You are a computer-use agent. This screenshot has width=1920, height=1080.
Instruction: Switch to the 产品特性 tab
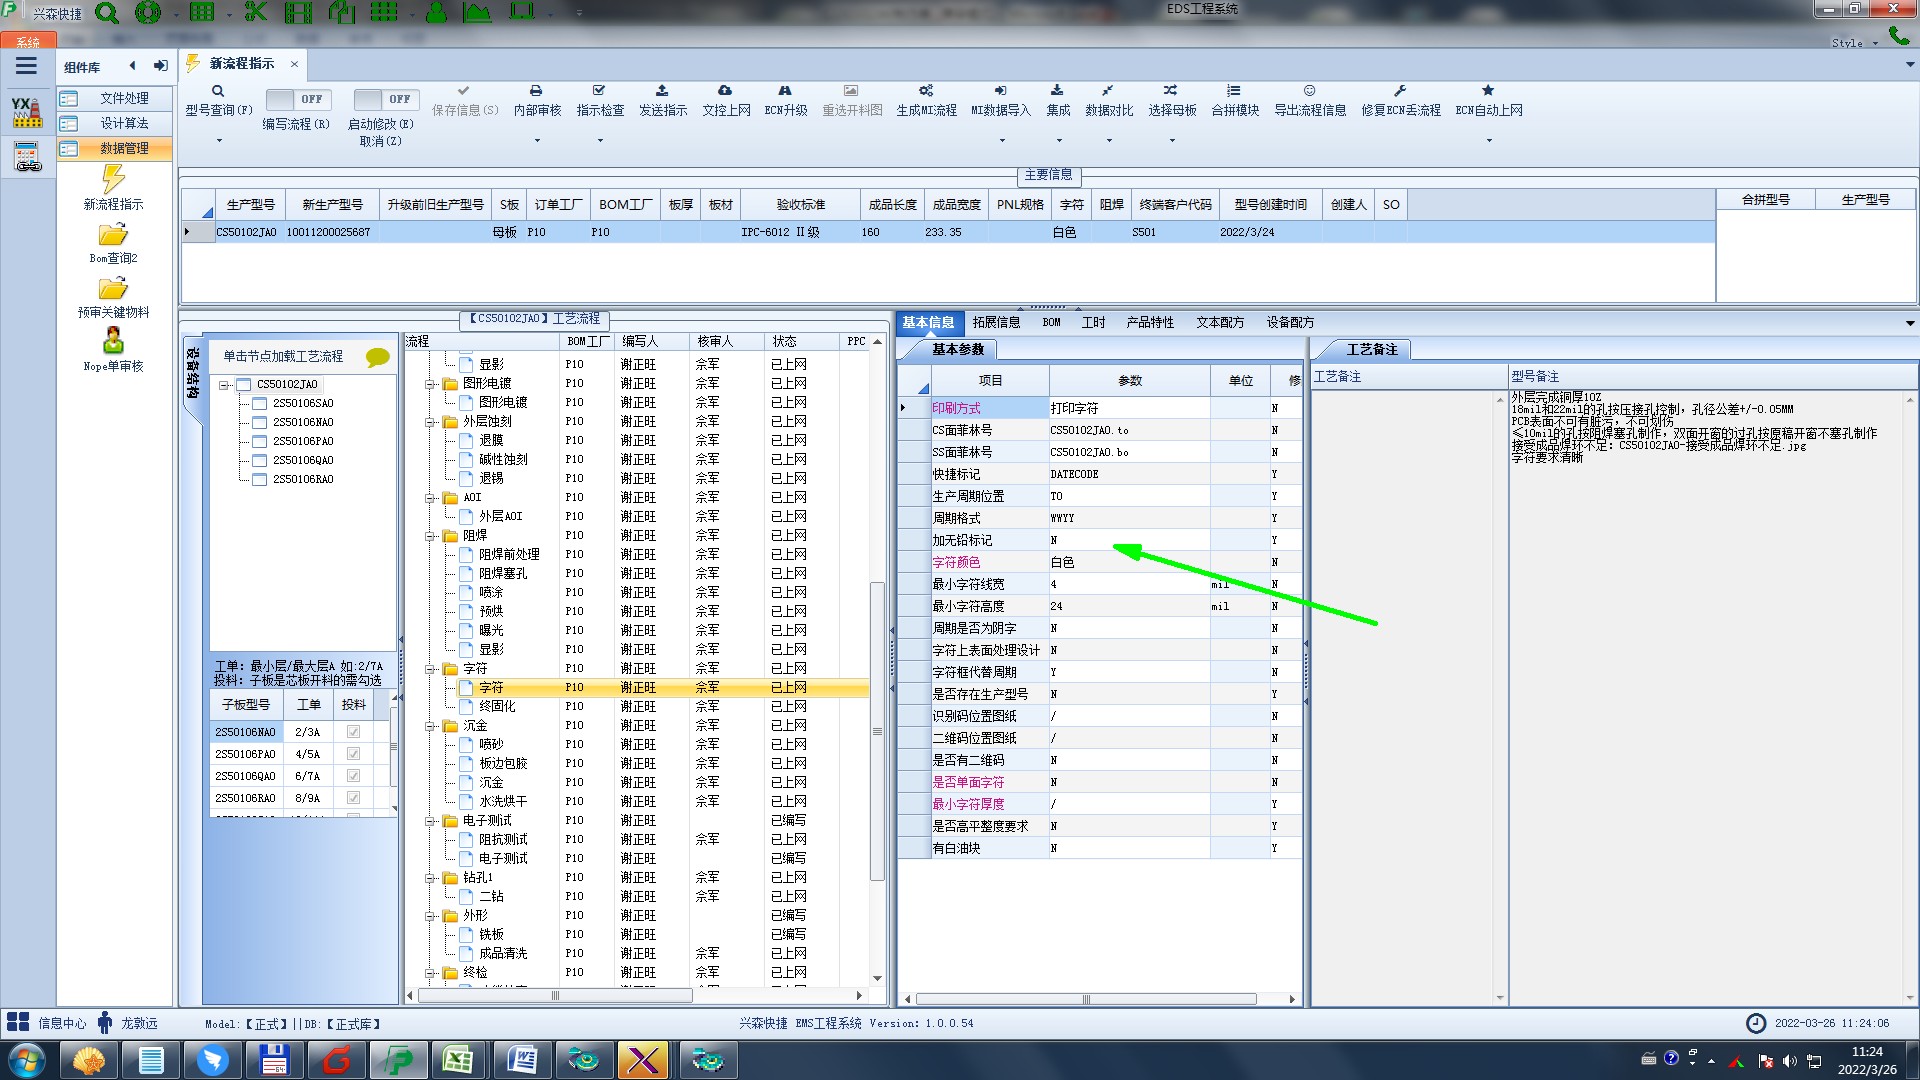point(1149,322)
